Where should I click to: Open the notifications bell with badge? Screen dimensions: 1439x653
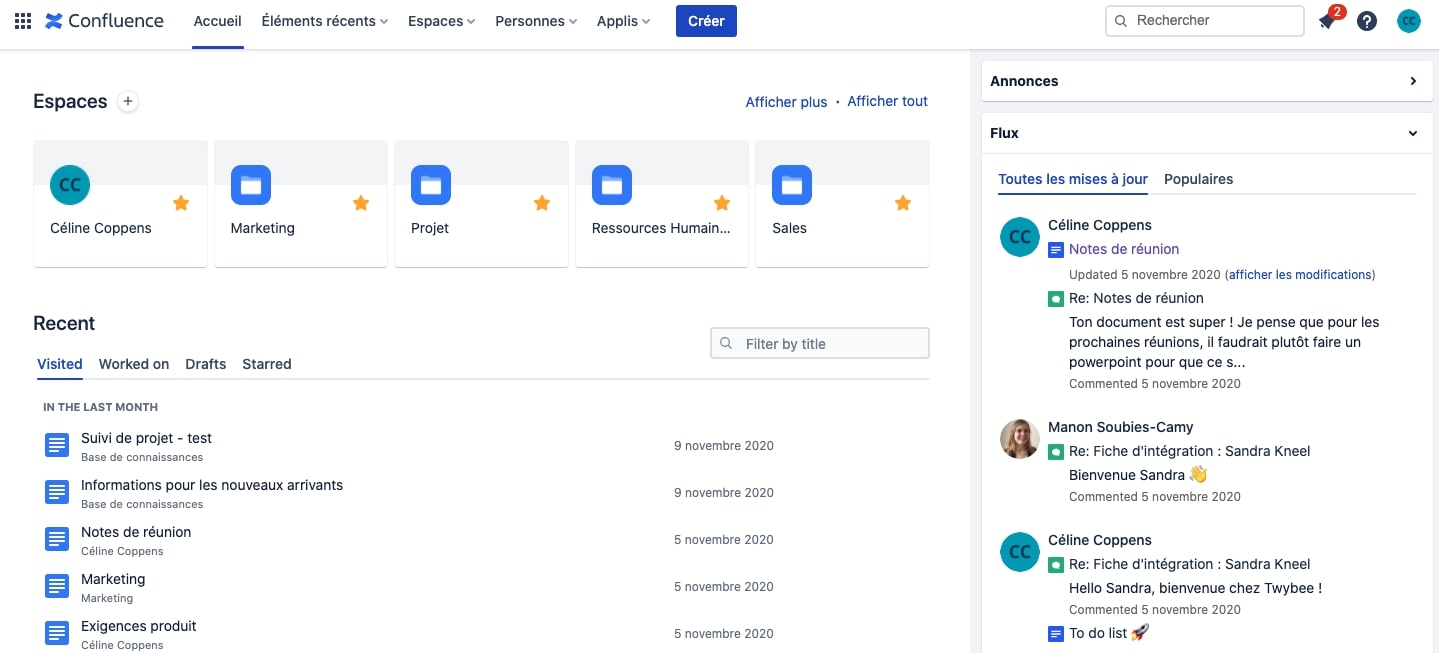pos(1329,19)
